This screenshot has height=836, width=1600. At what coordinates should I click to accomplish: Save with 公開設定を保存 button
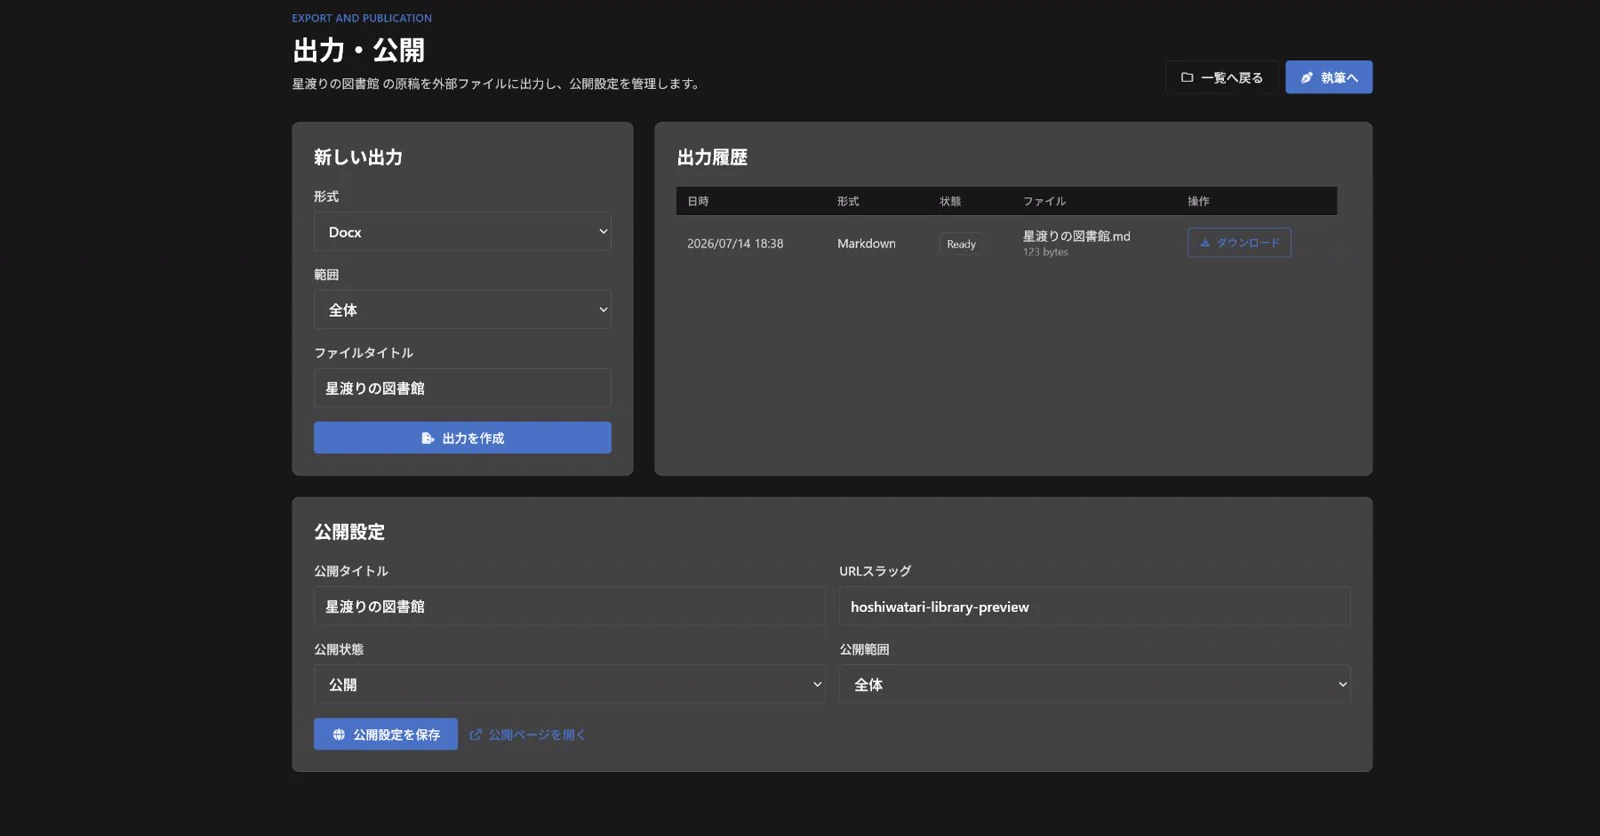pos(386,734)
